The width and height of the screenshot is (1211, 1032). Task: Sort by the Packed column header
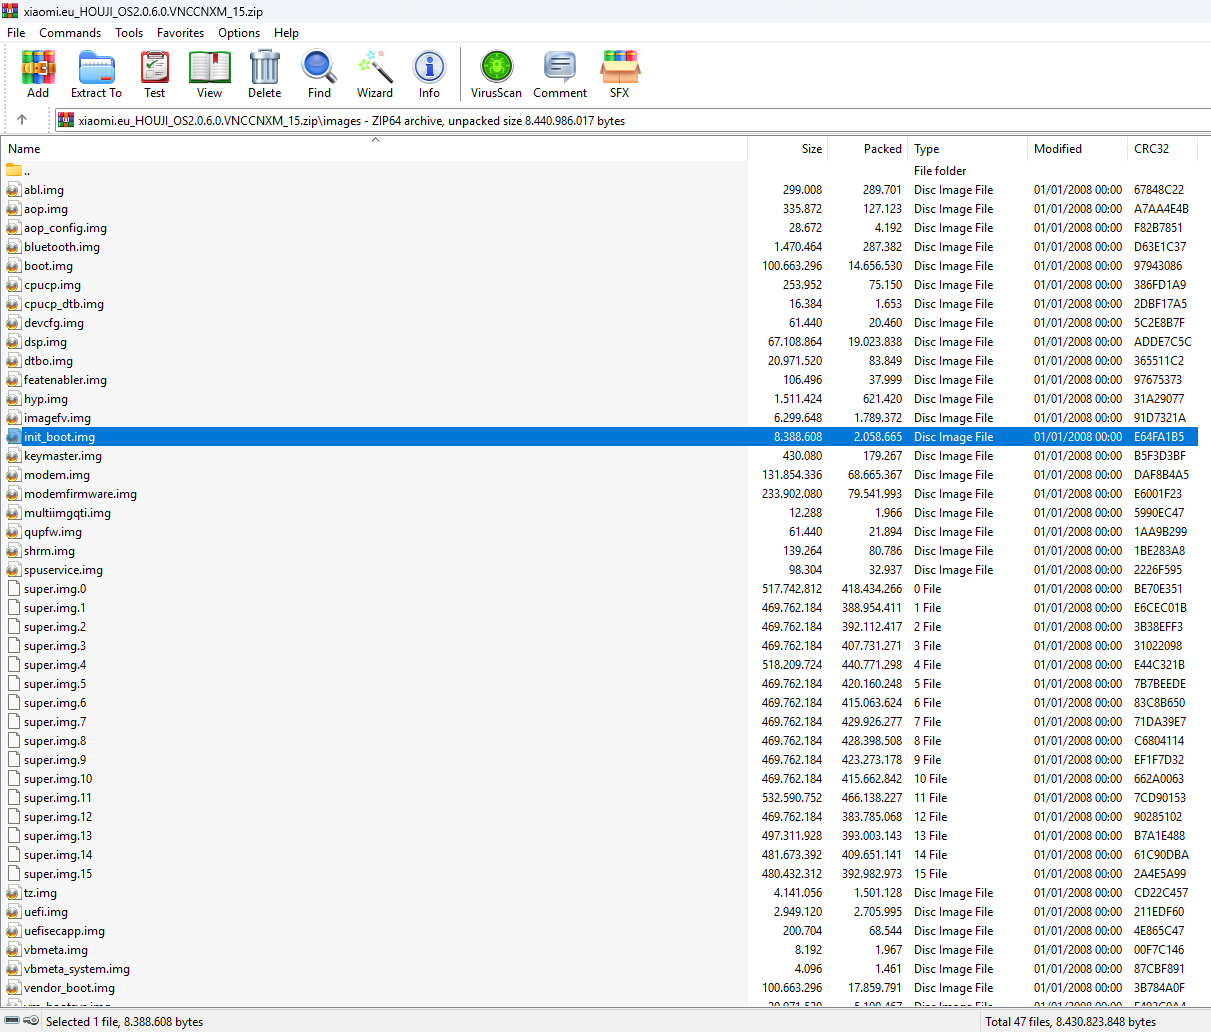[x=867, y=149]
